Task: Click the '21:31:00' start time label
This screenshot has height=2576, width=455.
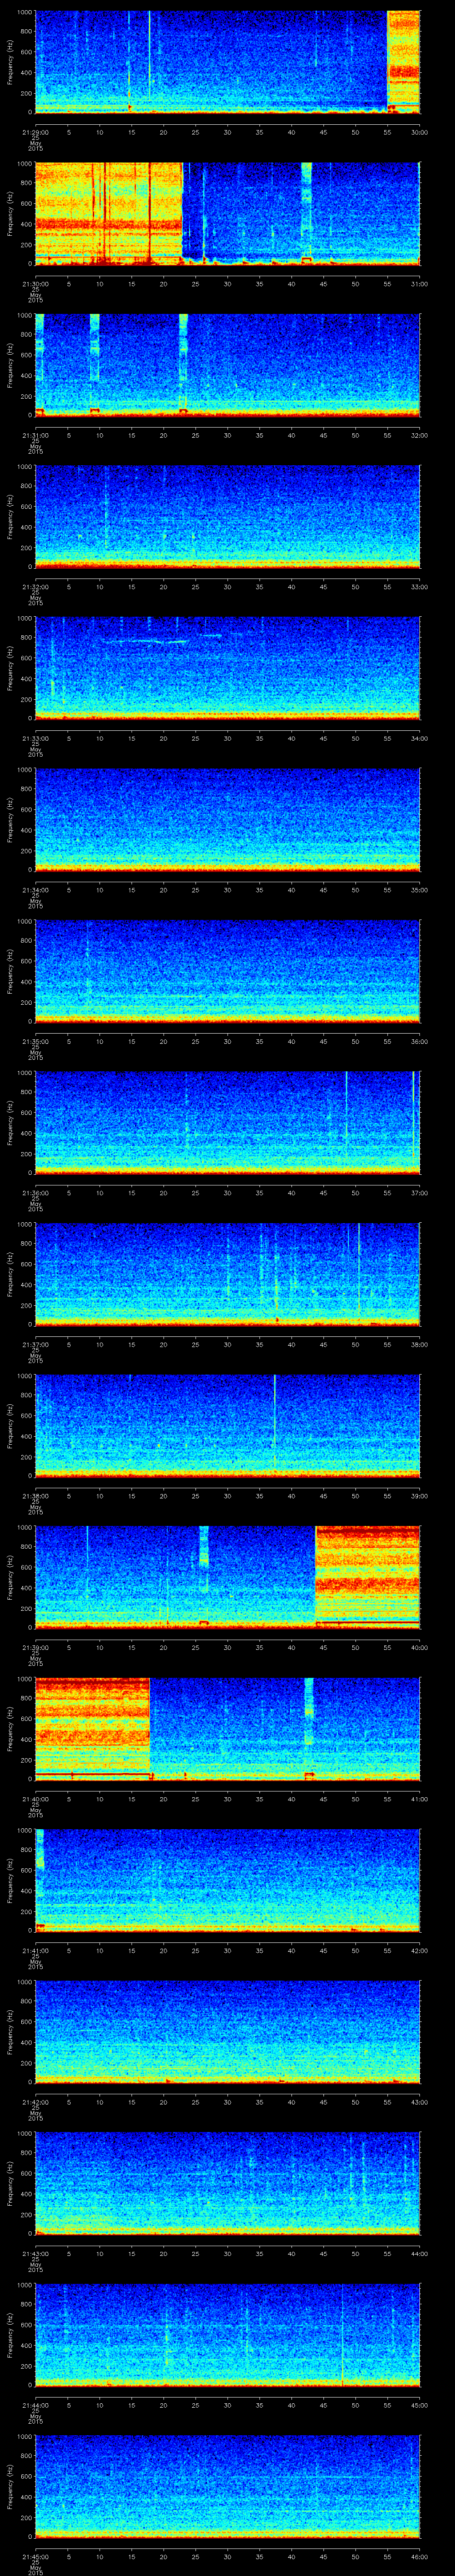Action: [35, 435]
